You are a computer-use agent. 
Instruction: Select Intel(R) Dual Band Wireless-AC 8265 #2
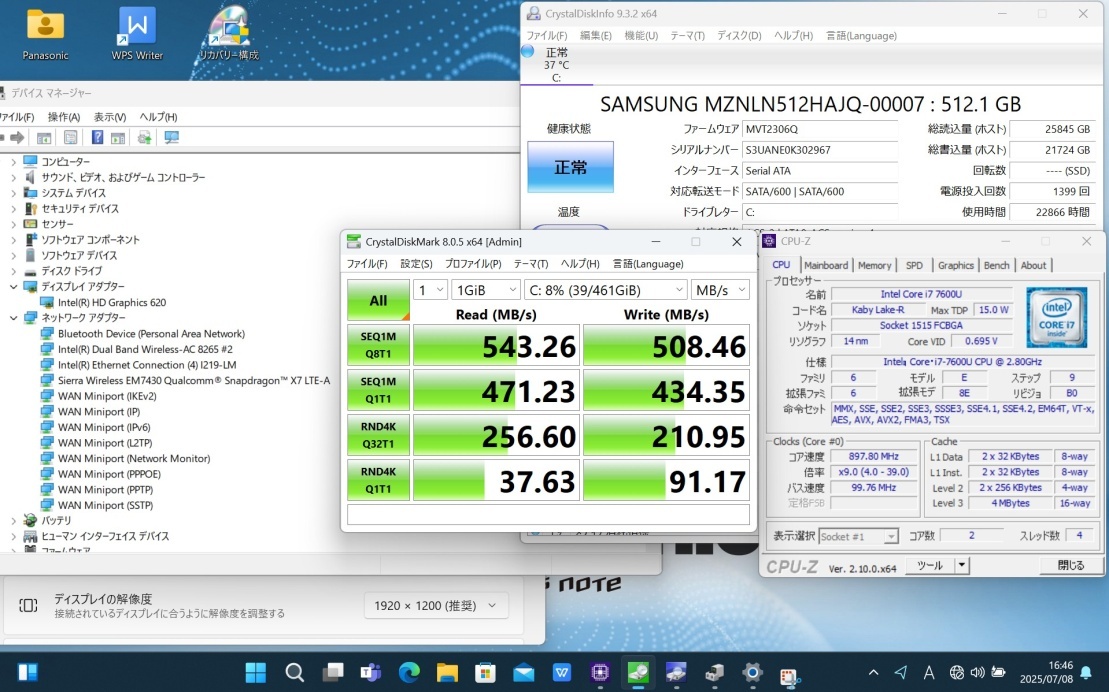145,349
